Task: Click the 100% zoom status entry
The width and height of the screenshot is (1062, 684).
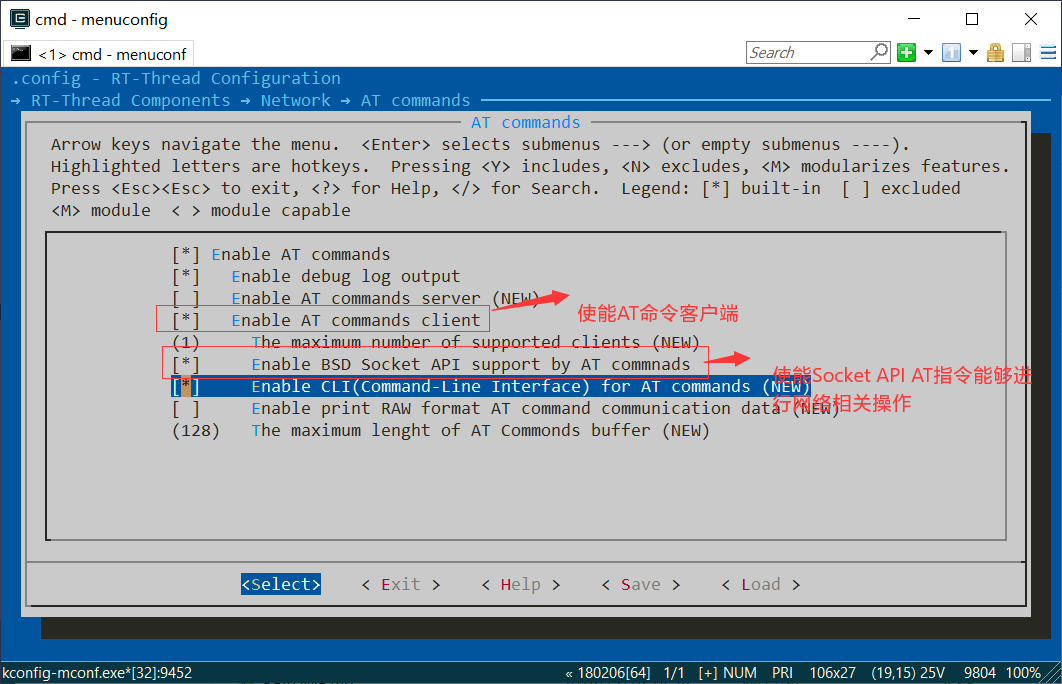Action: [1023, 673]
